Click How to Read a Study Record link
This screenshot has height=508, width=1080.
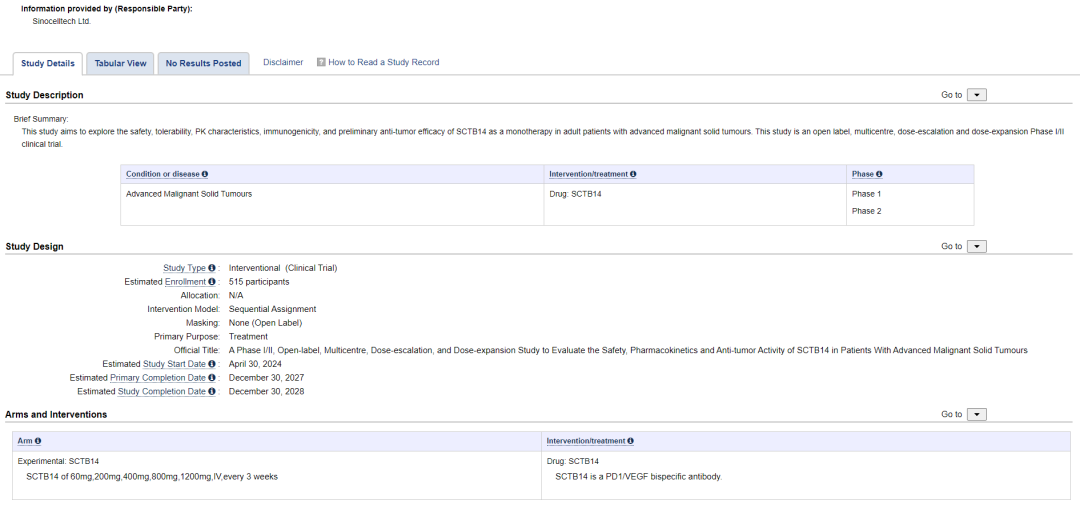click(x=383, y=62)
